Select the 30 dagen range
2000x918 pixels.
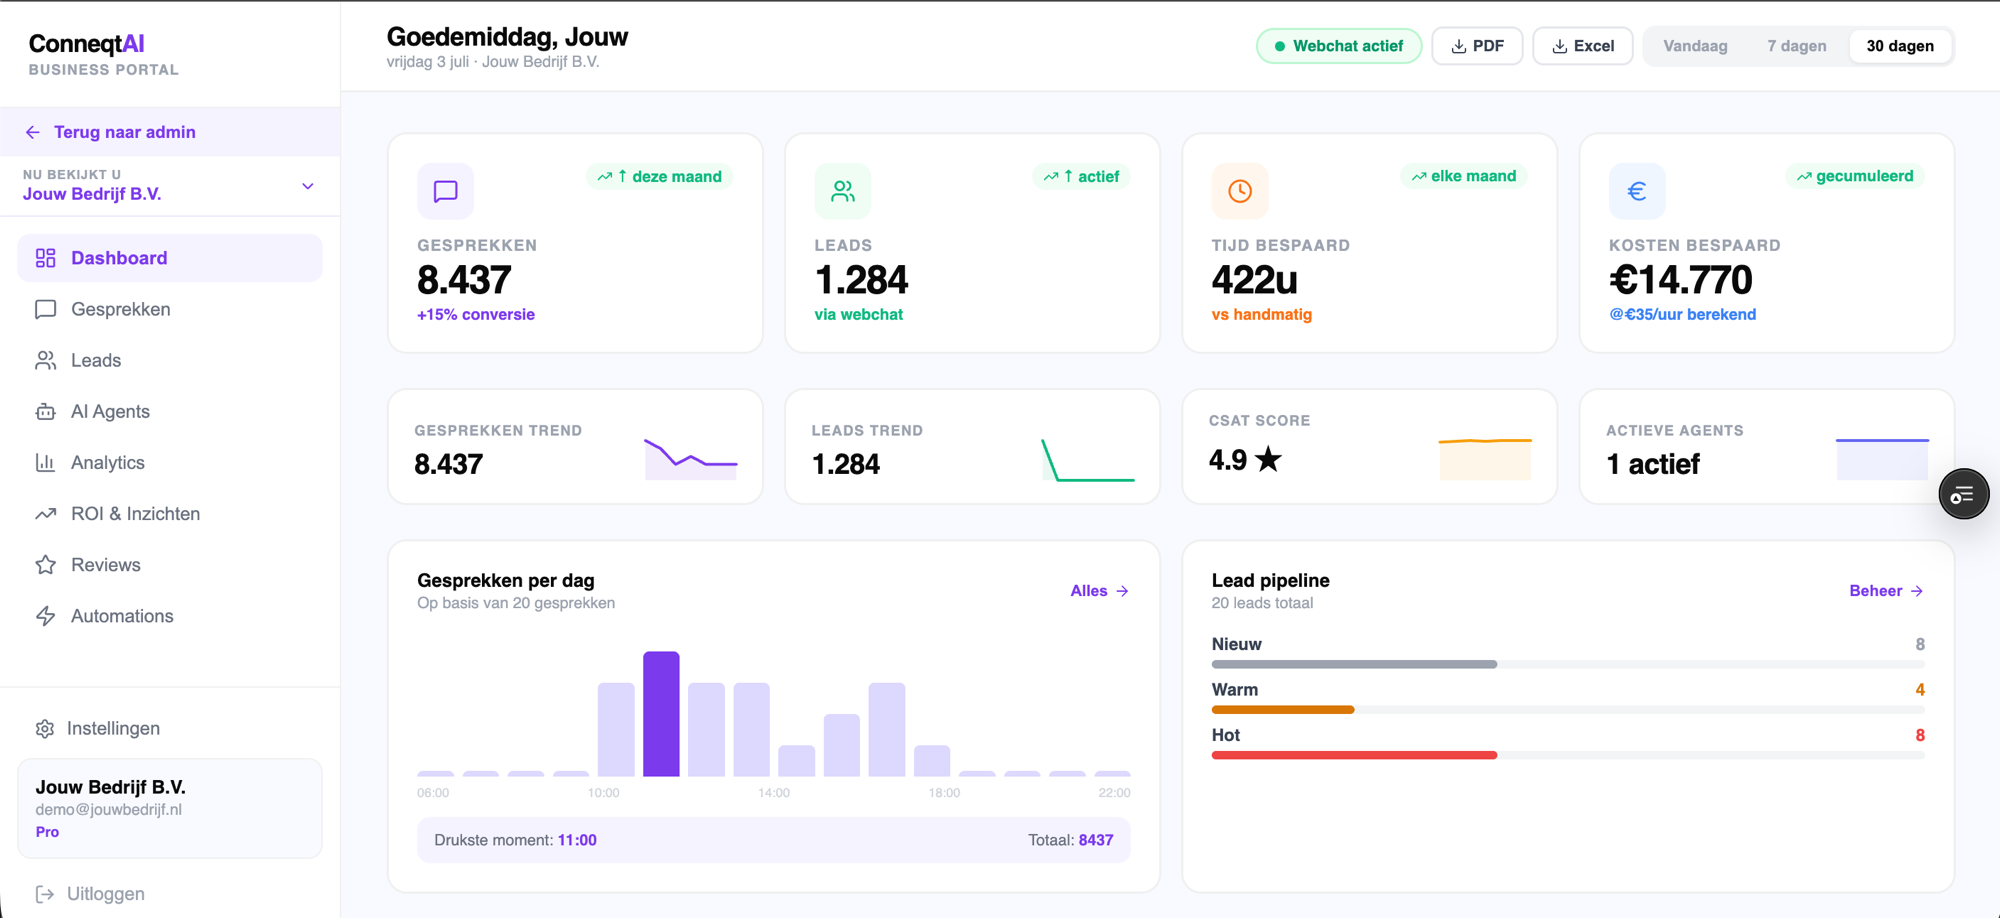tap(1900, 46)
